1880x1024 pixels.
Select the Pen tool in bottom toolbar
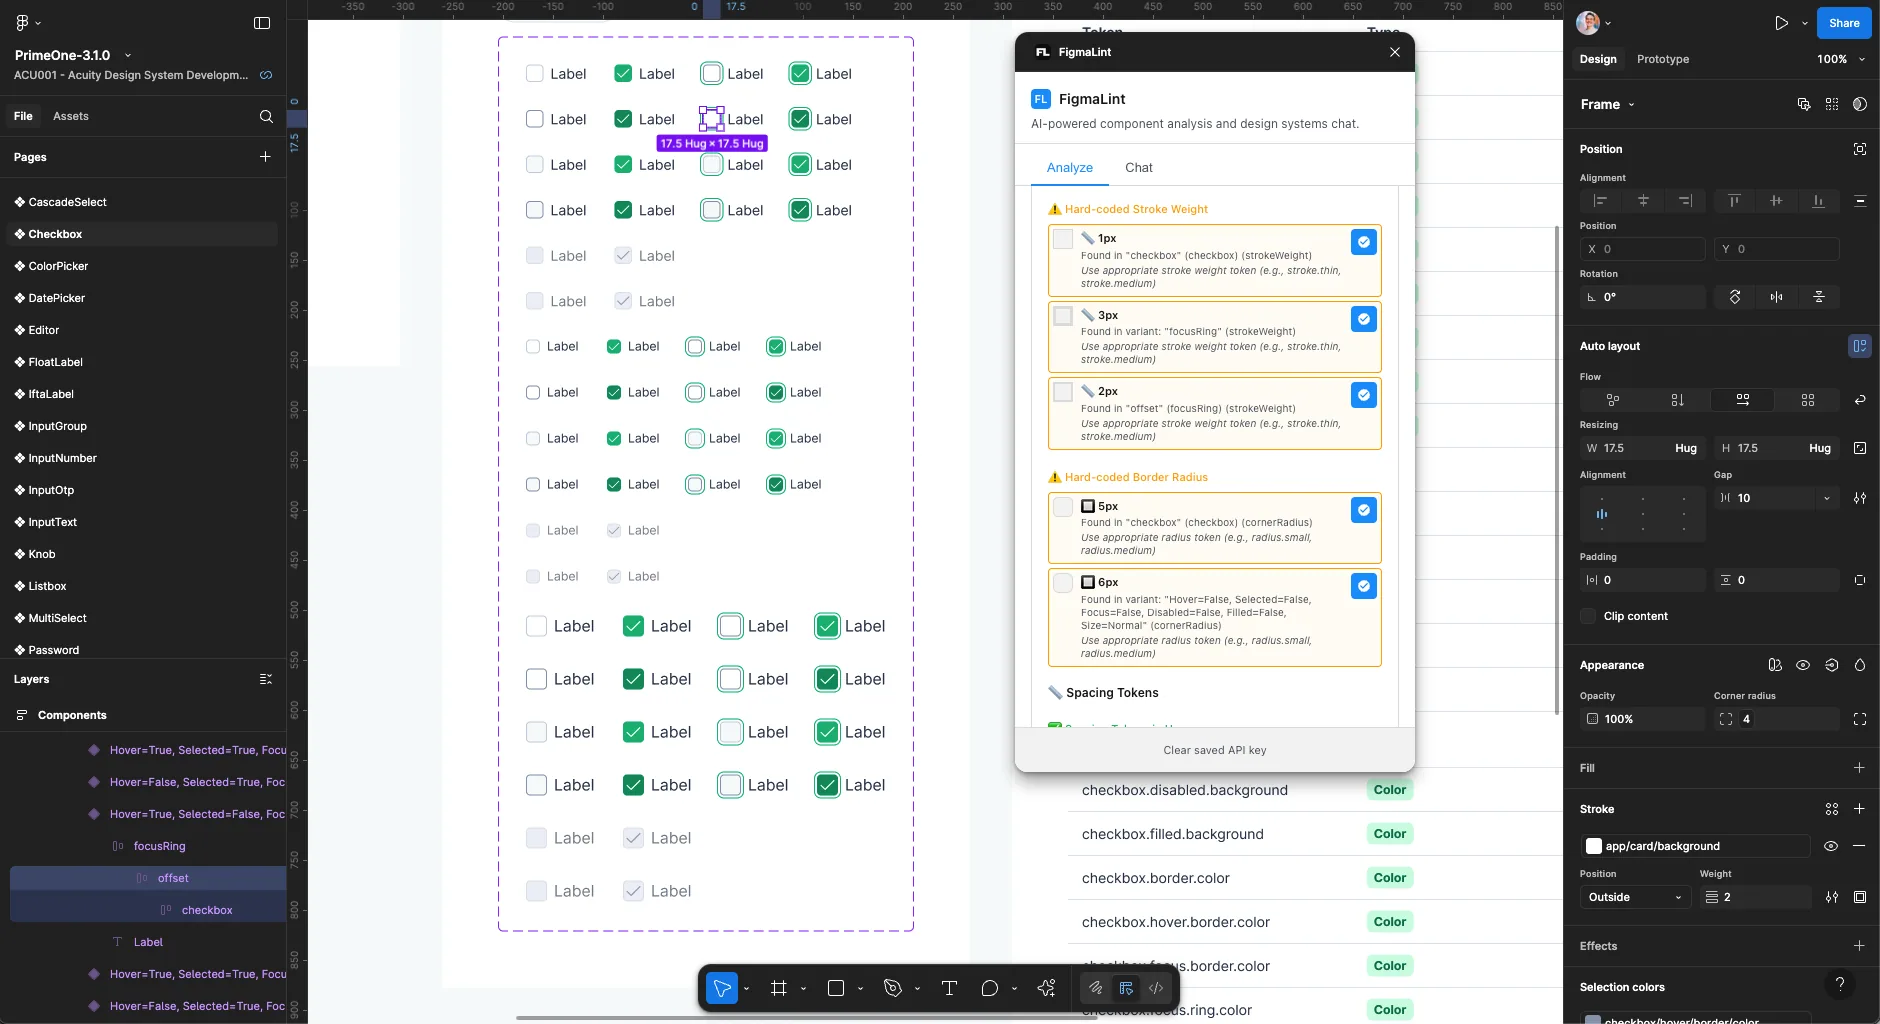click(x=893, y=988)
